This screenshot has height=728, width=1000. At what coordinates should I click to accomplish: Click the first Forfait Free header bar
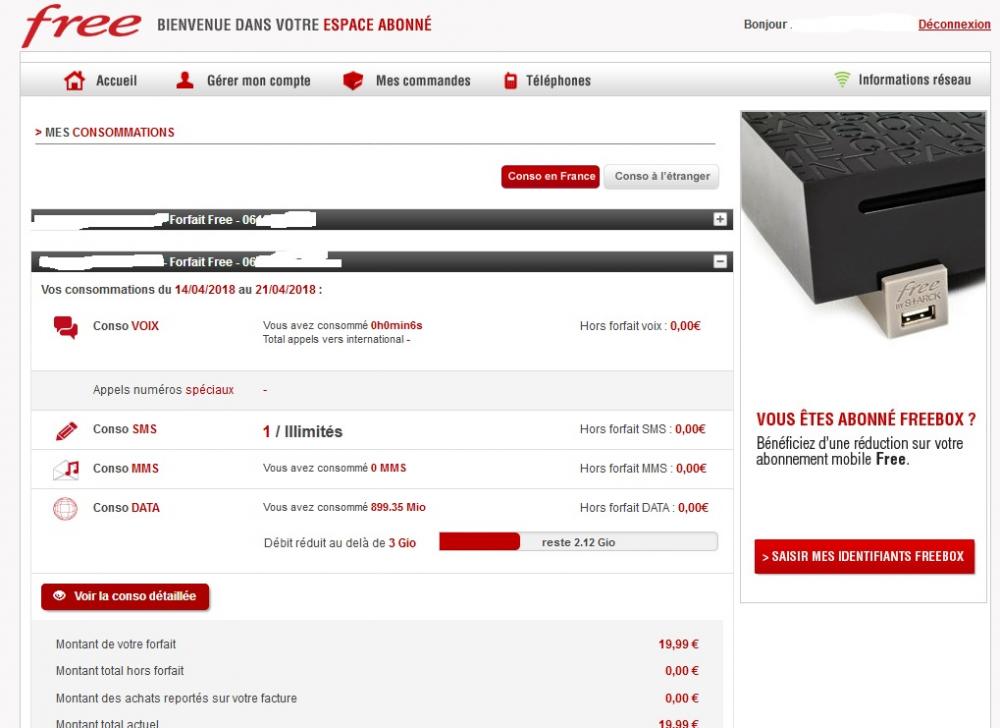coord(381,219)
